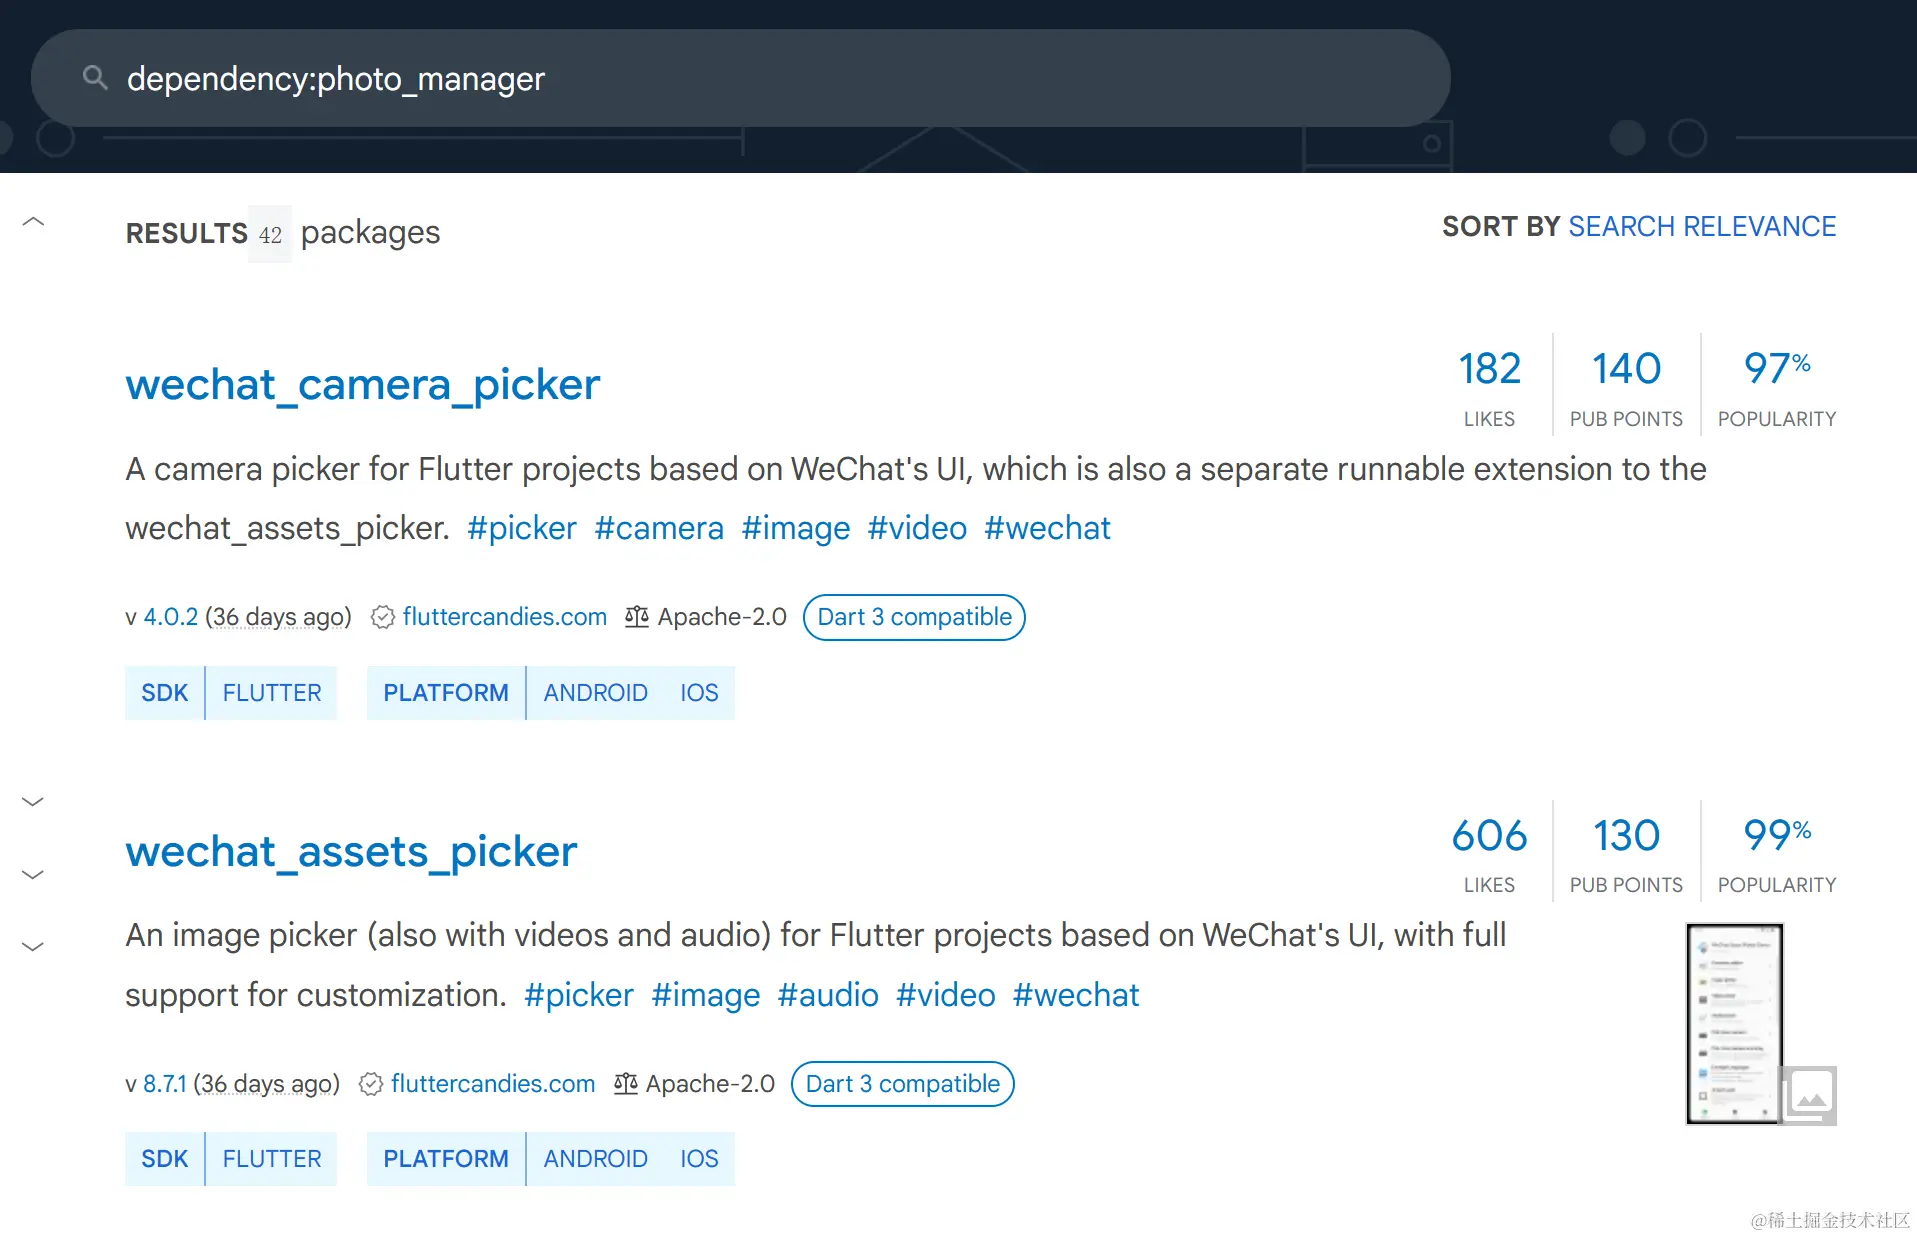1917x1237 pixels.
Task: Click #picker tag under wechat_camera_picker
Action: click(x=522, y=528)
